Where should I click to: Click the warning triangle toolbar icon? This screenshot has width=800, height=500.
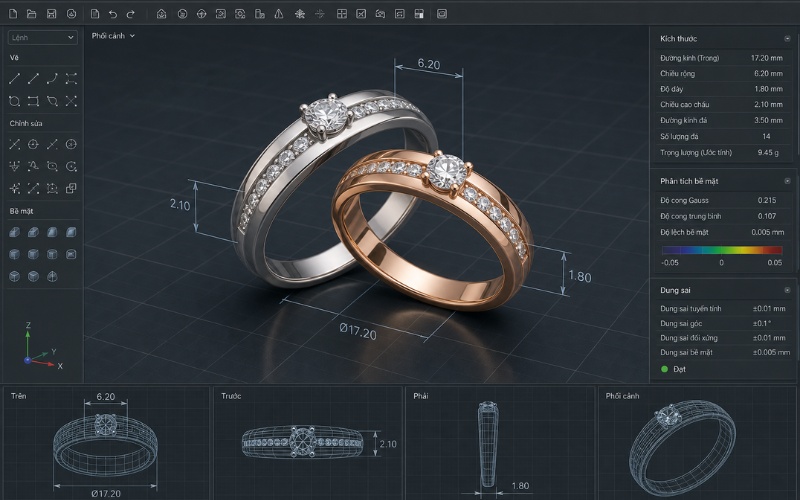(279, 14)
